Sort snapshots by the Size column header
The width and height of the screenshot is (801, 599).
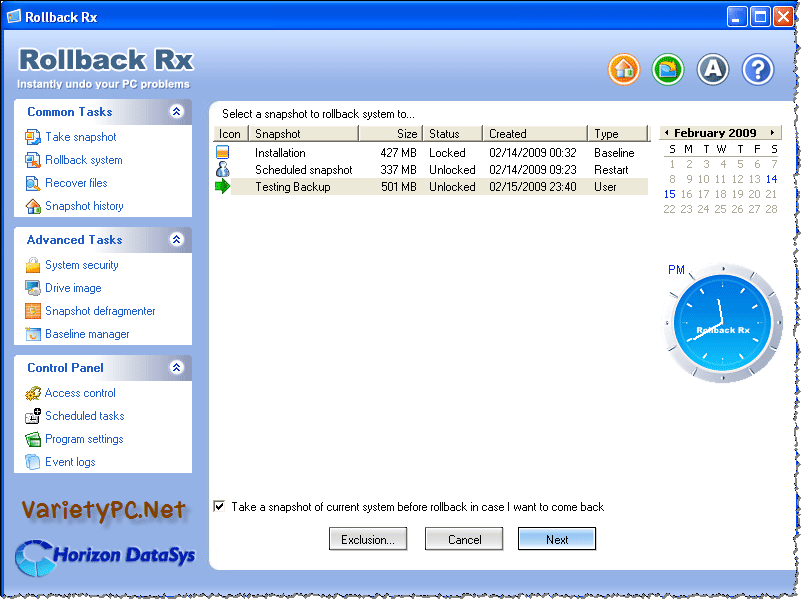(x=390, y=133)
